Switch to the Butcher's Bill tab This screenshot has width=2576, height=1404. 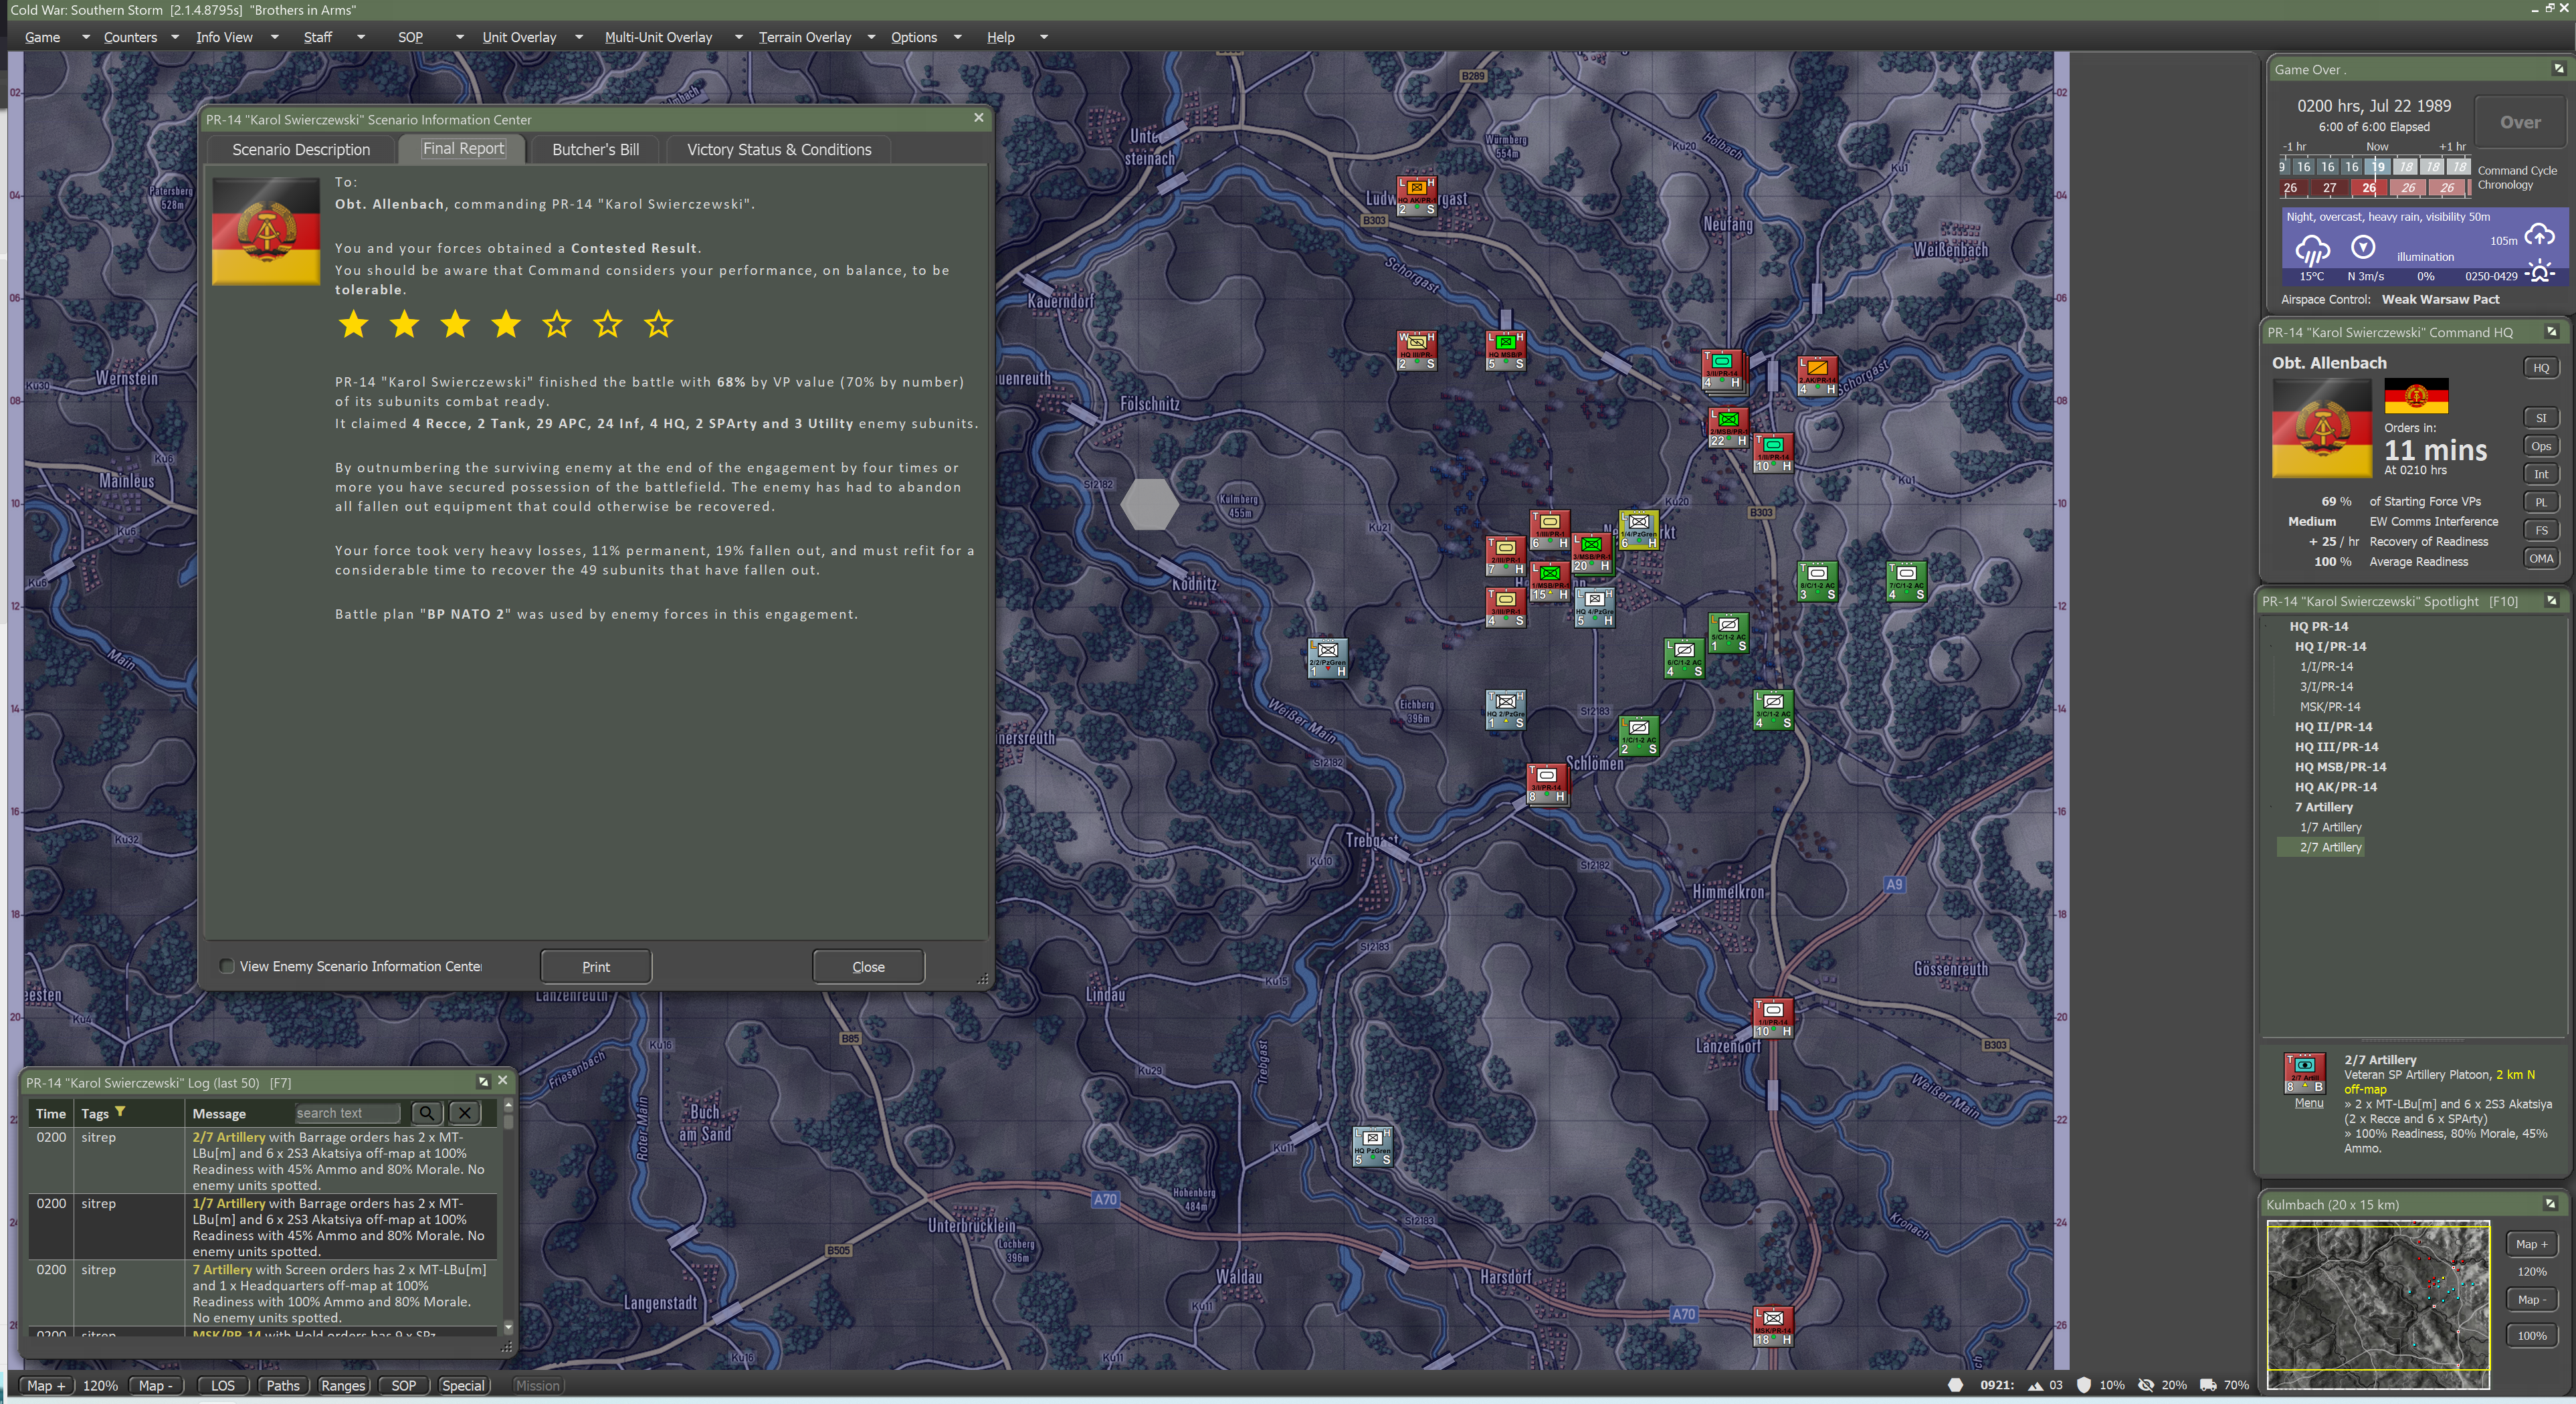595,150
